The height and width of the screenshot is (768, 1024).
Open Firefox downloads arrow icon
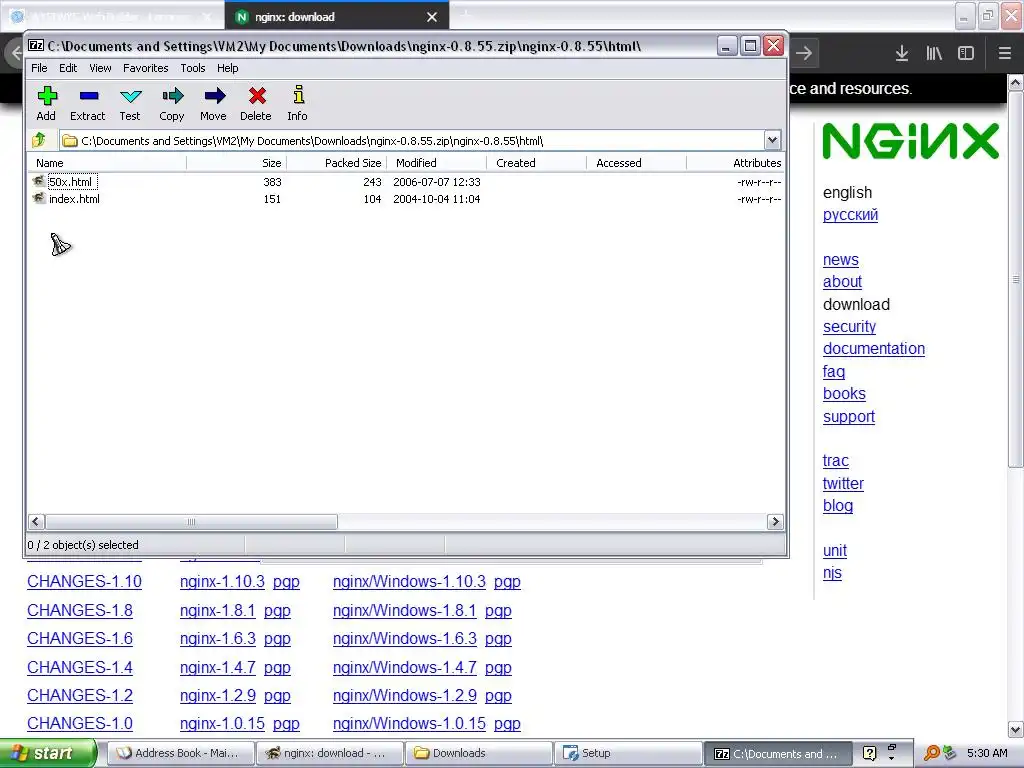[902, 54]
